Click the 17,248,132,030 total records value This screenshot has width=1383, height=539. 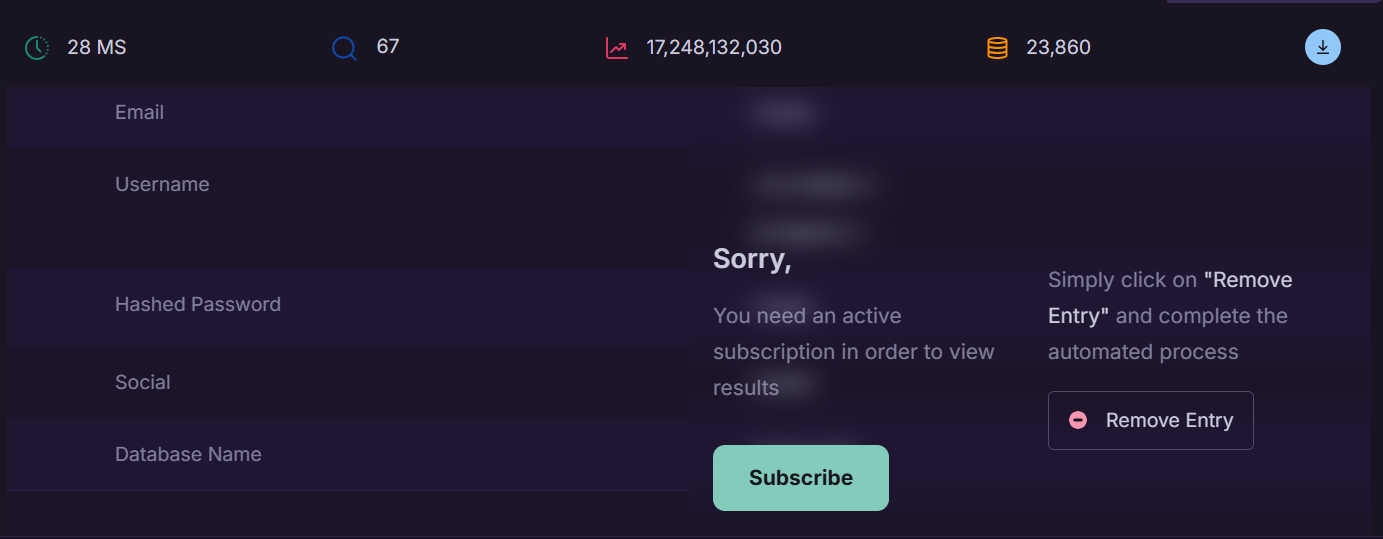(x=714, y=48)
